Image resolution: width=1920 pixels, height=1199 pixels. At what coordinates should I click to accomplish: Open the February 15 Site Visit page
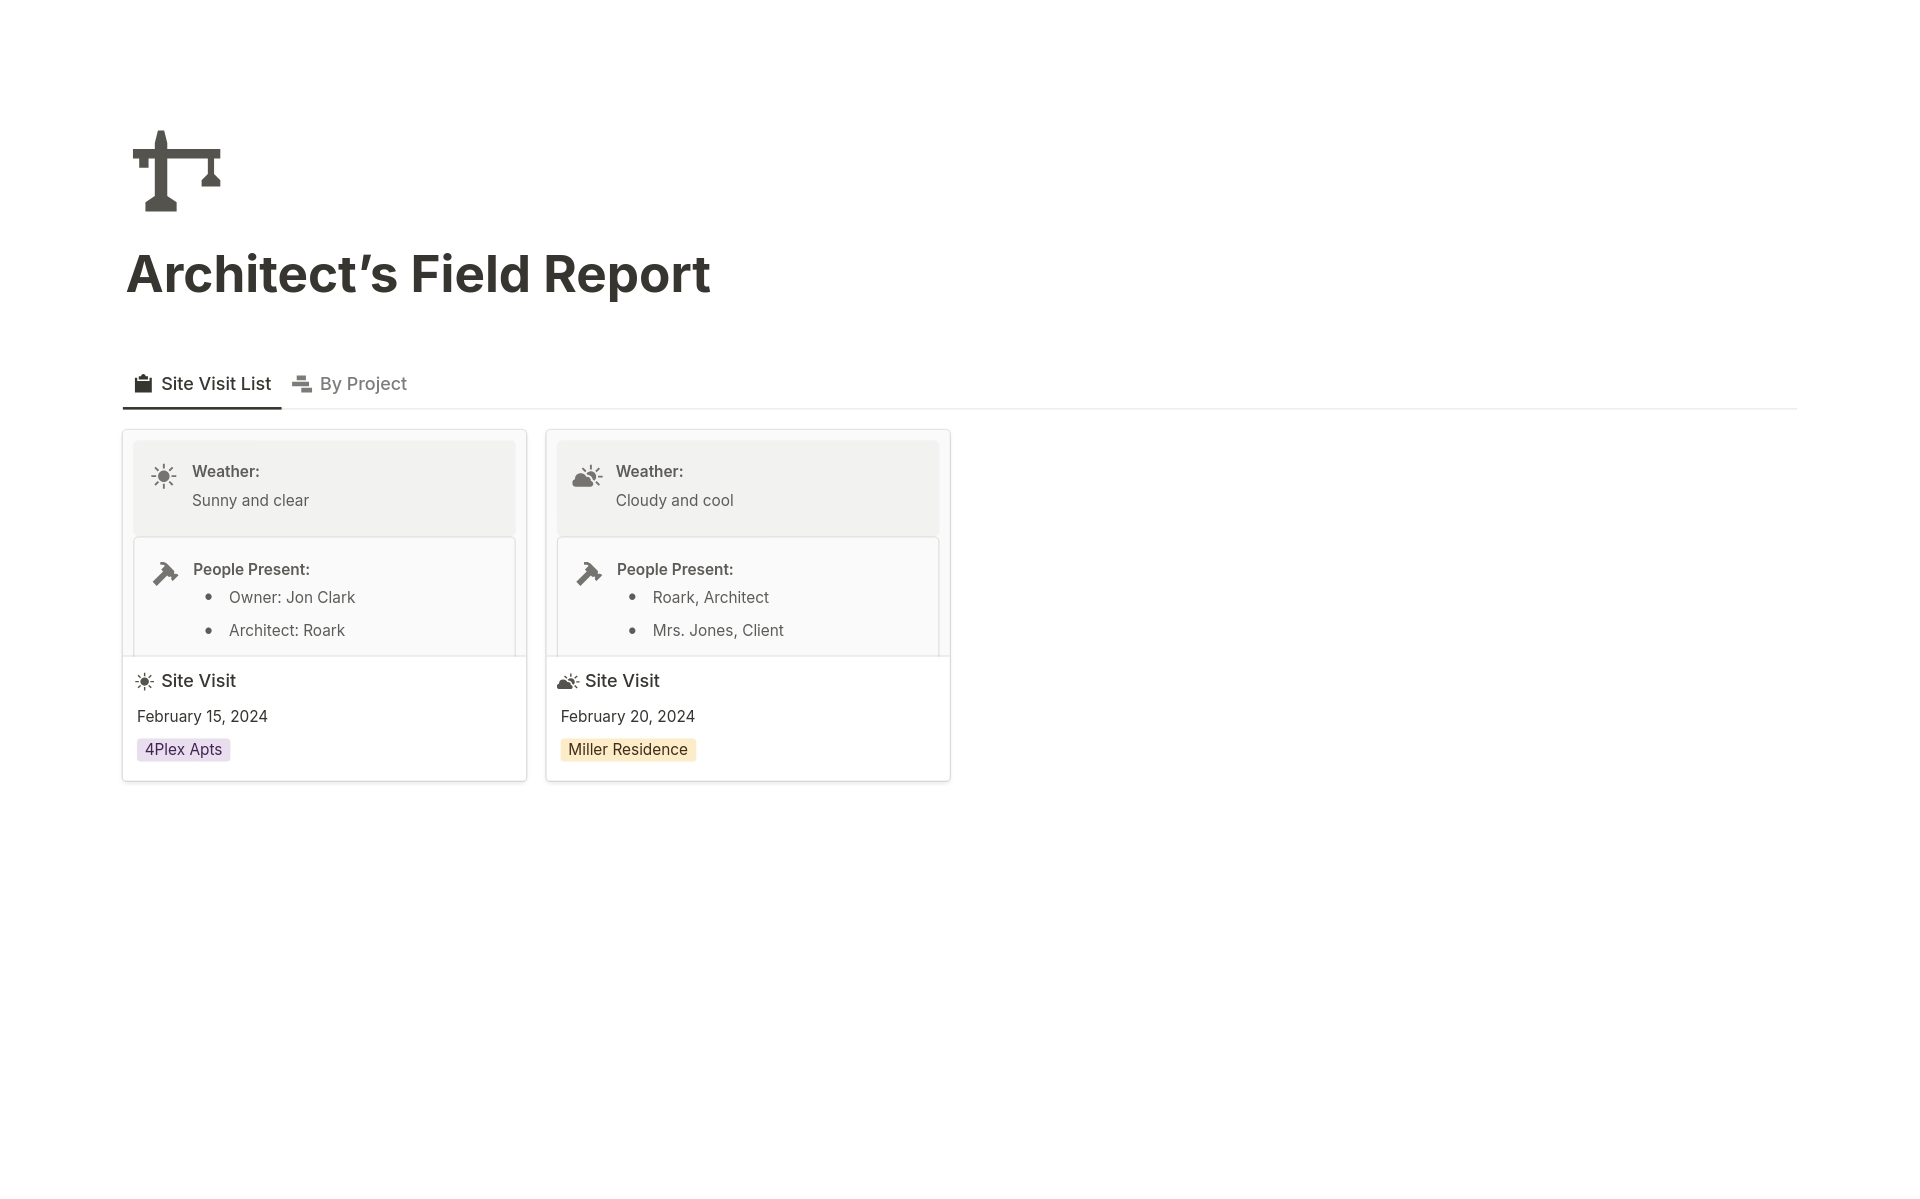[x=198, y=681]
